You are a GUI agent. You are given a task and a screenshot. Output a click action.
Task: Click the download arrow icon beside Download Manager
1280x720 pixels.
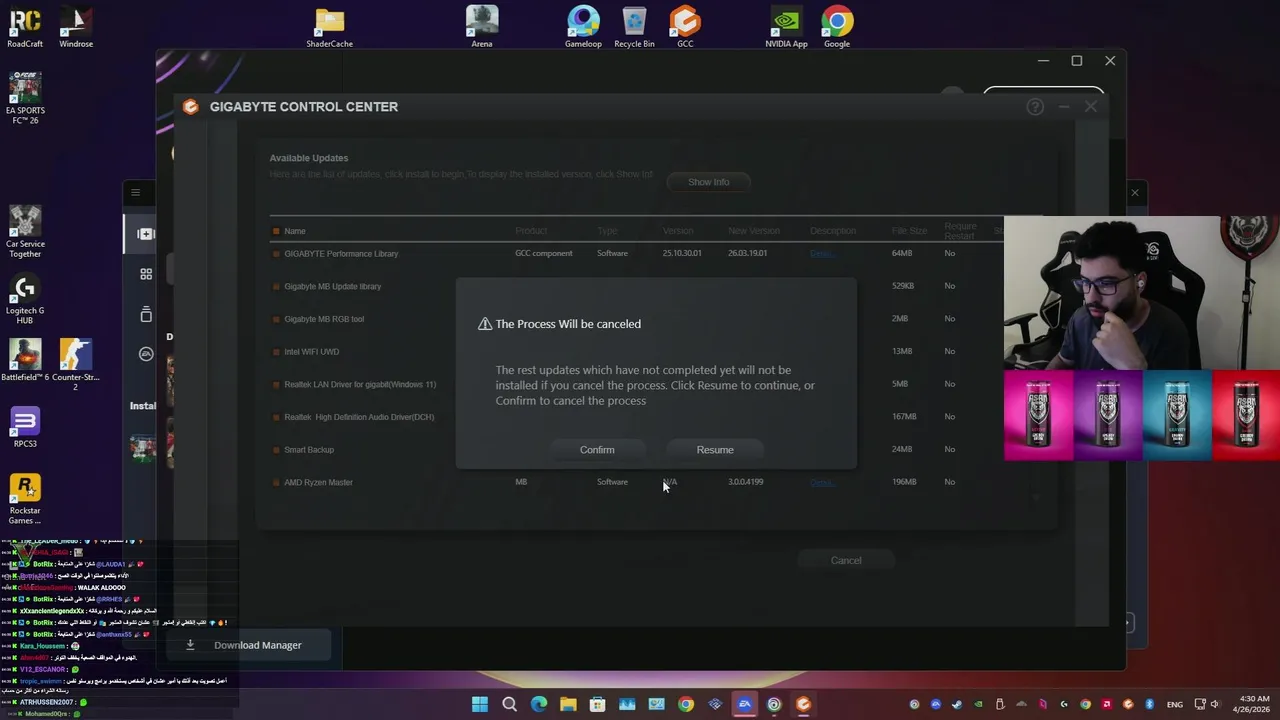tap(190, 645)
